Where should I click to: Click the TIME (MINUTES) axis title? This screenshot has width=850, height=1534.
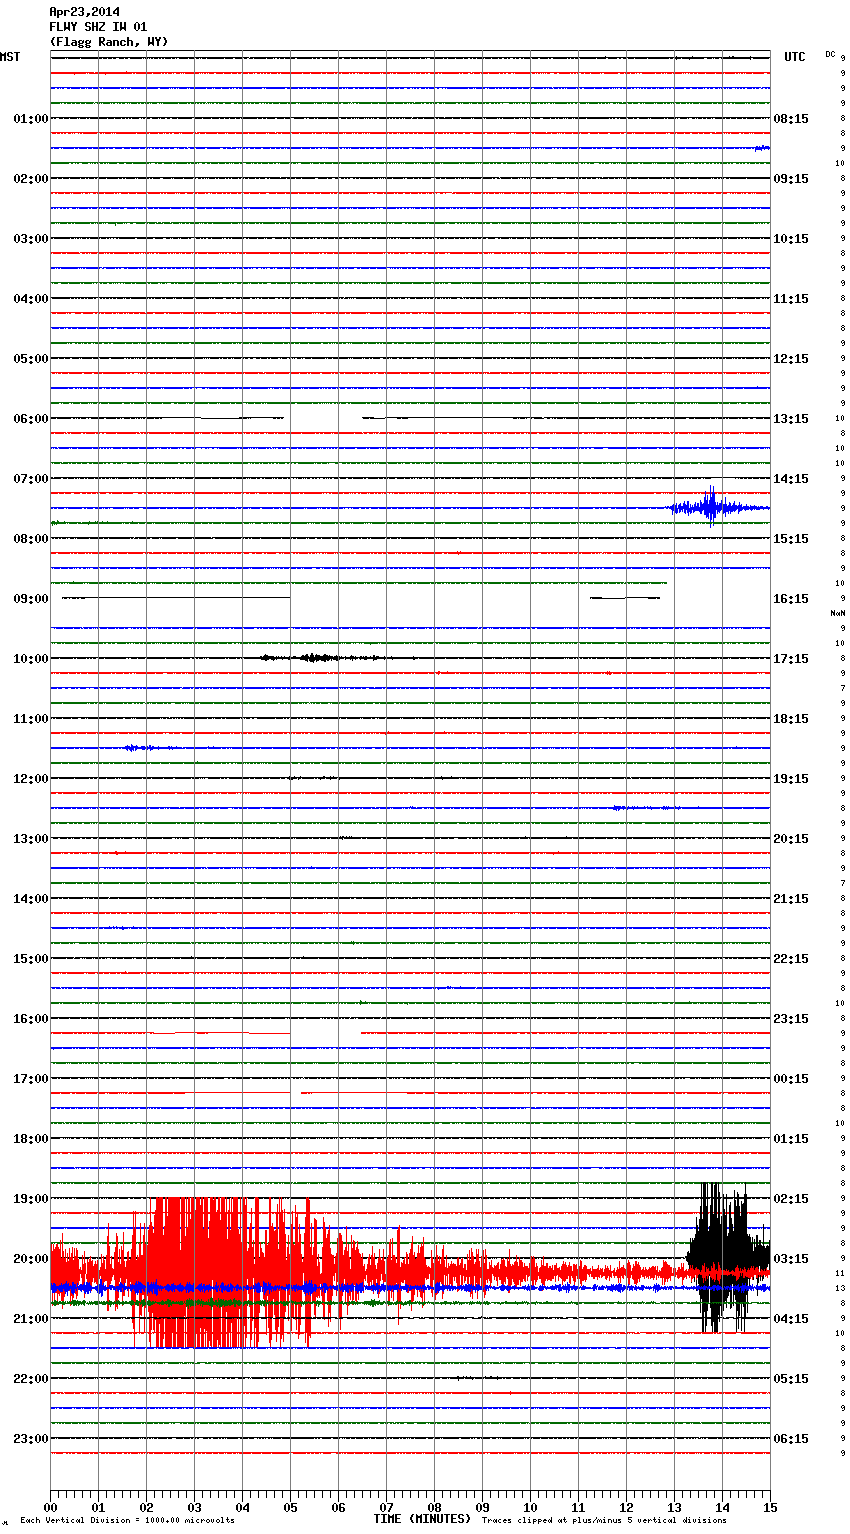(422, 1519)
